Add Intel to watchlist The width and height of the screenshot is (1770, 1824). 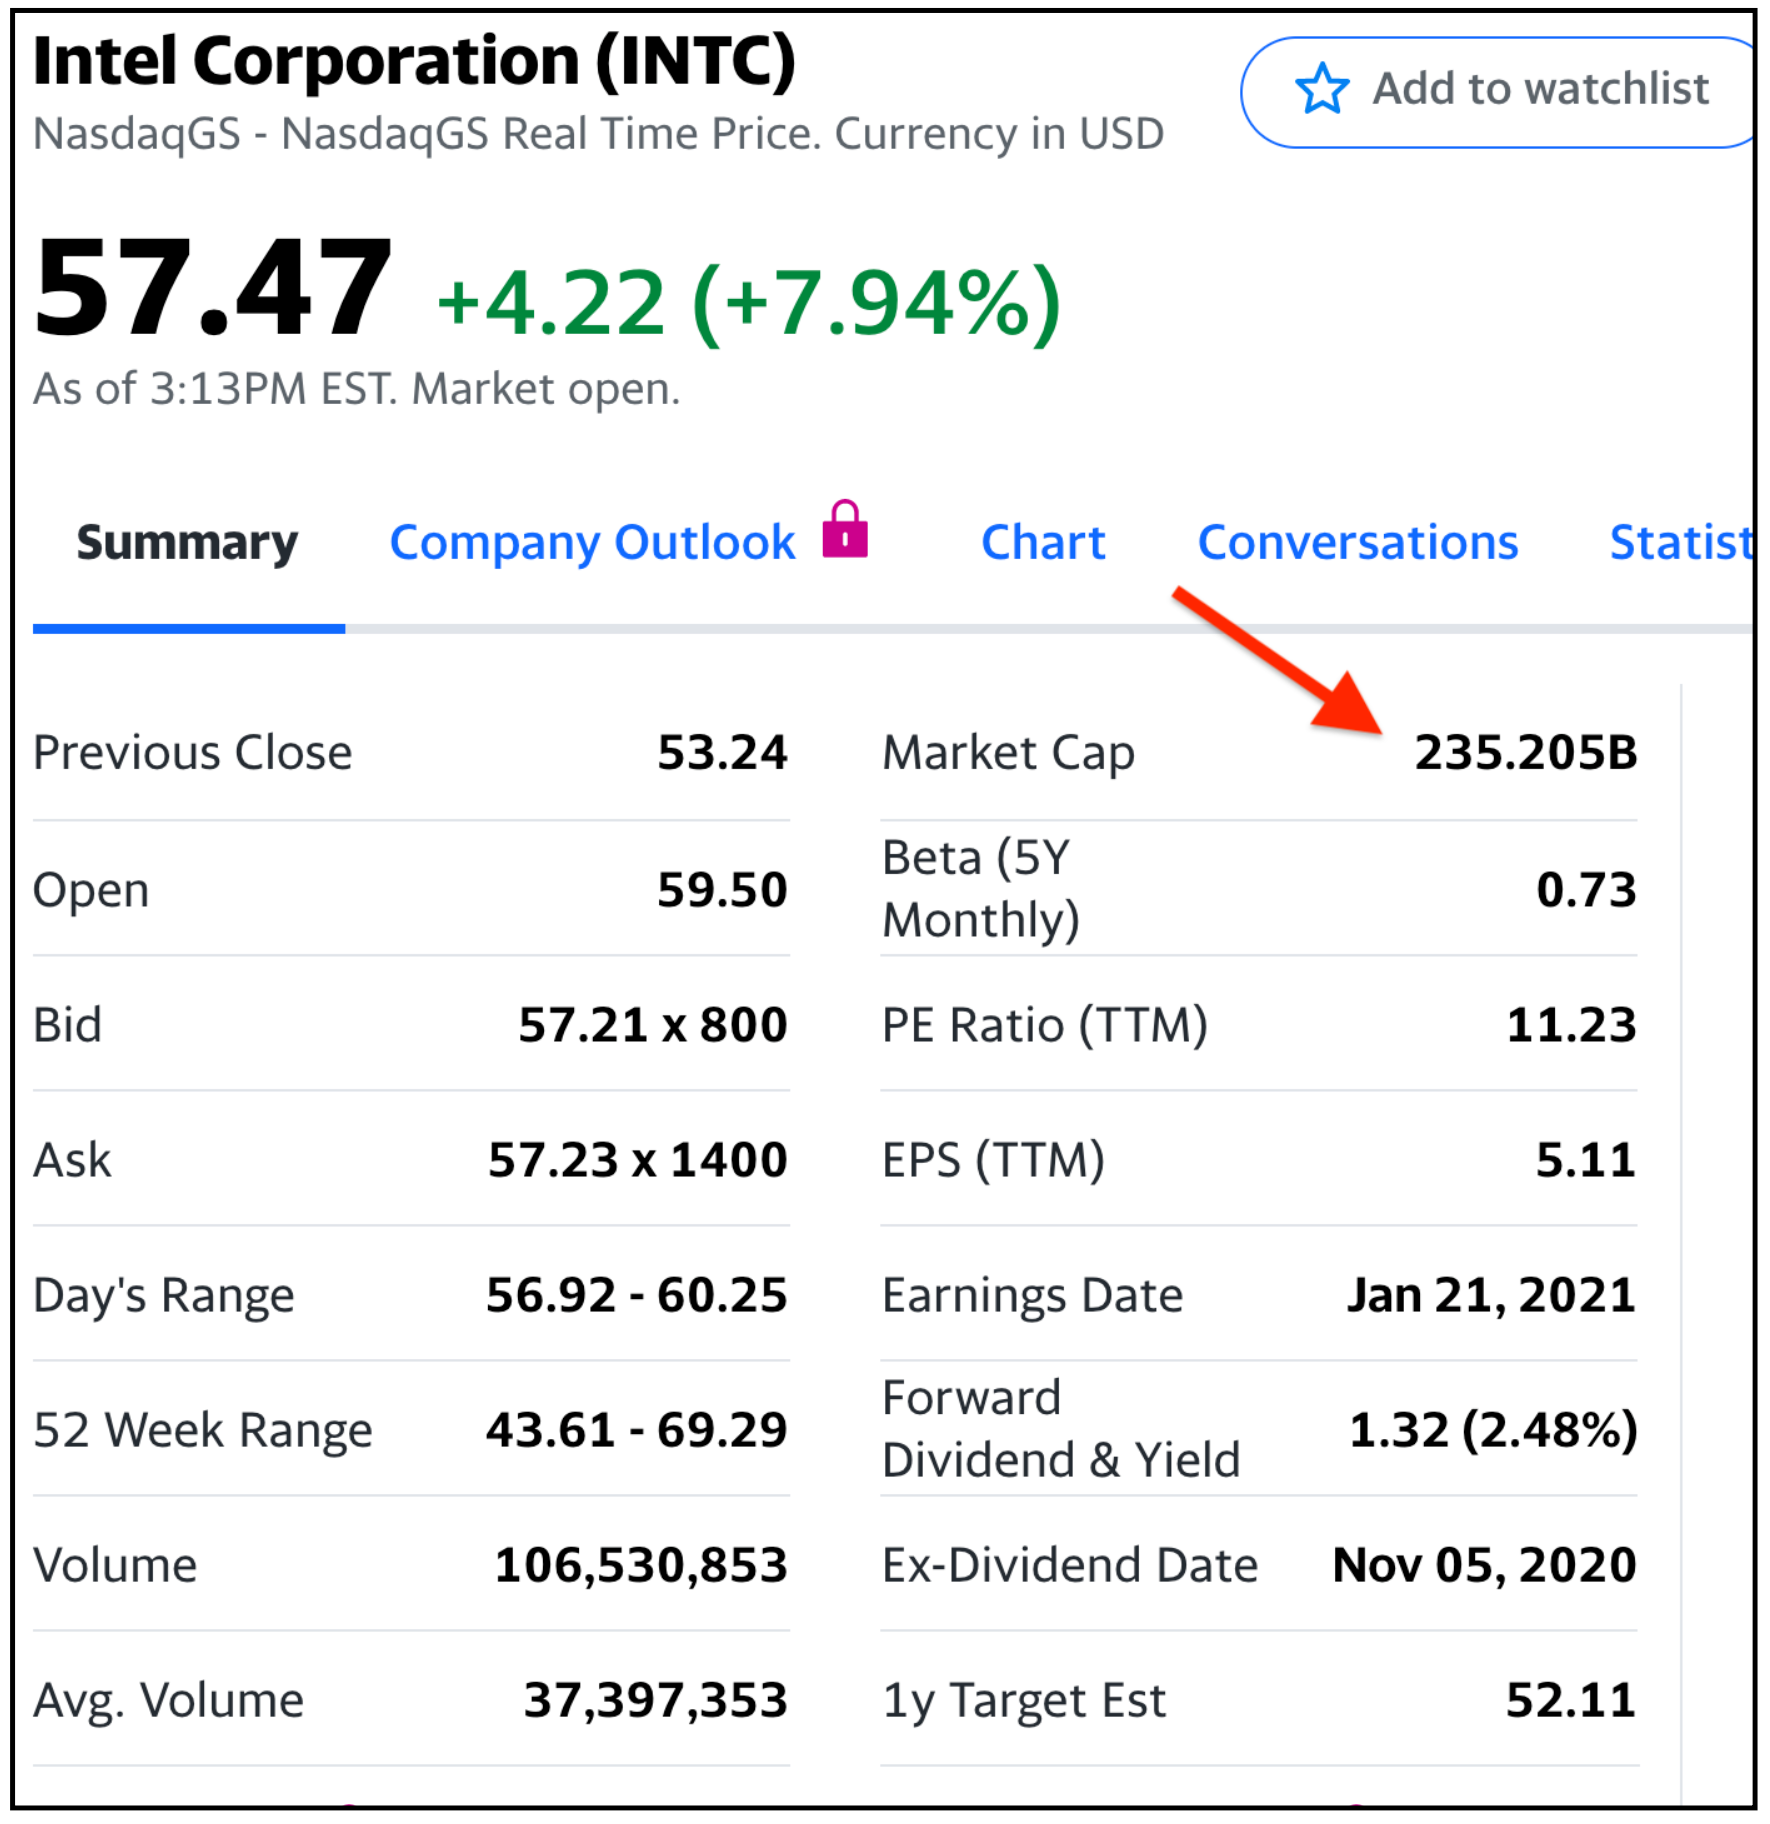[1497, 92]
